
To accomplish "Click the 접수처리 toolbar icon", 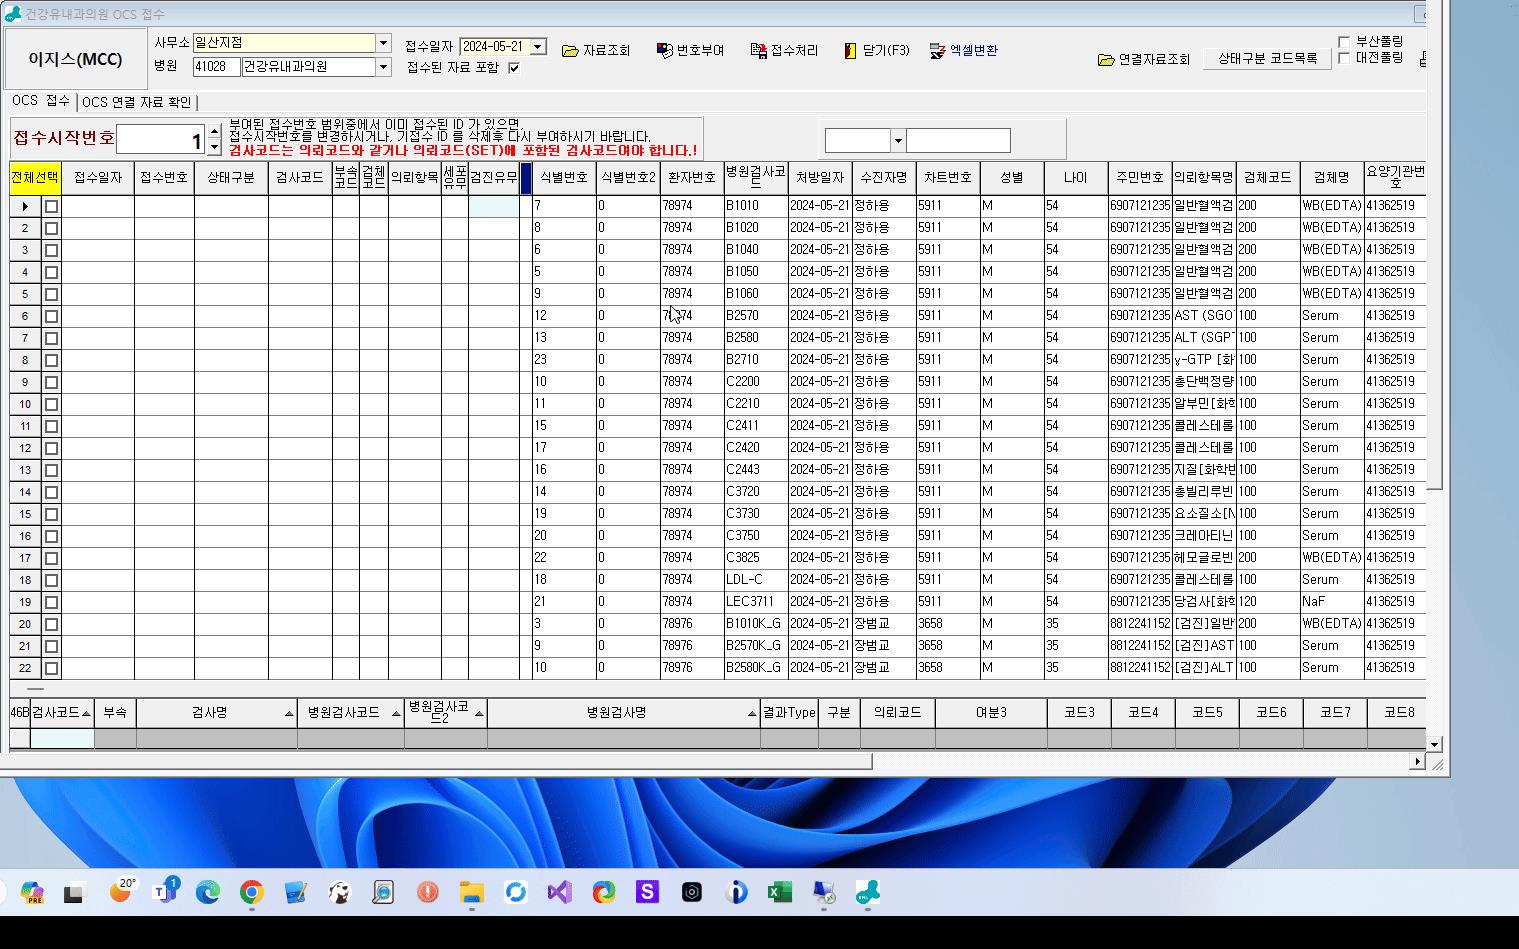I will click(x=758, y=51).
